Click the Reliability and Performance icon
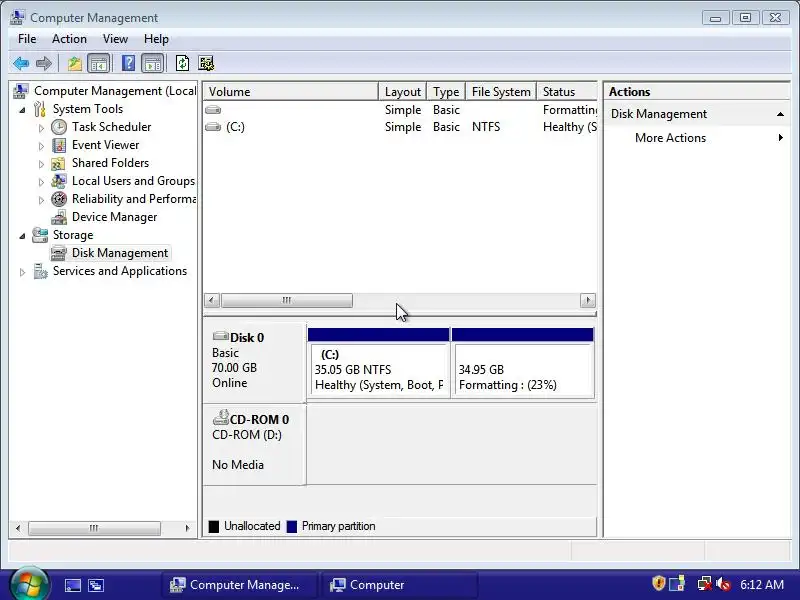The image size is (800, 600). click(x=59, y=199)
